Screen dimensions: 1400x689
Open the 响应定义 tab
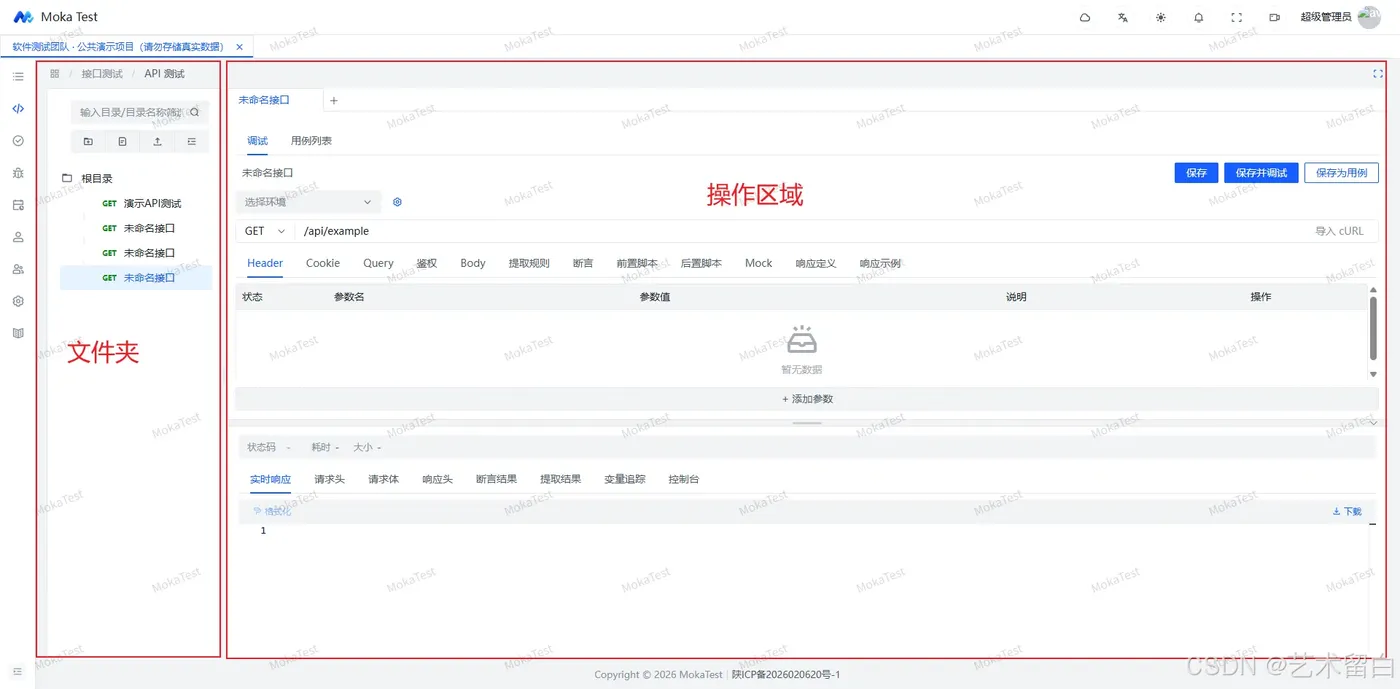pos(816,263)
